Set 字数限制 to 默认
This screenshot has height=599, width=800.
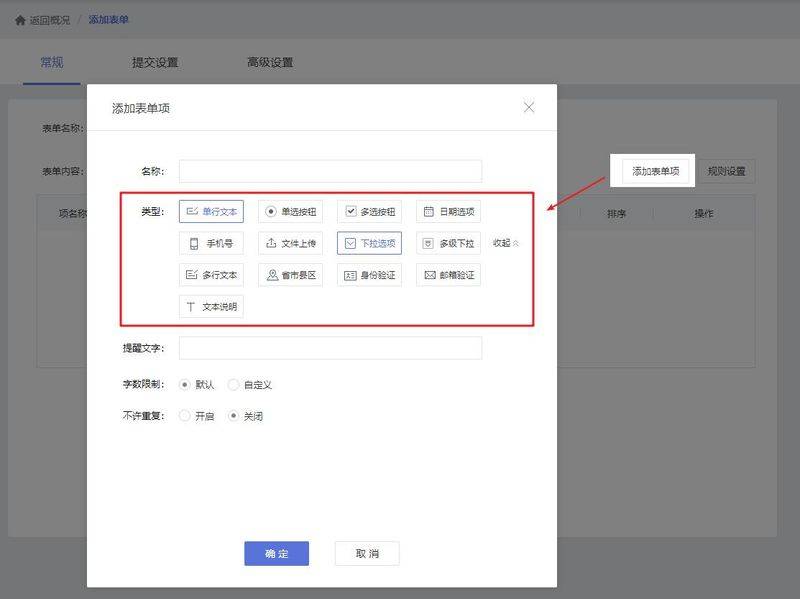click(185, 384)
